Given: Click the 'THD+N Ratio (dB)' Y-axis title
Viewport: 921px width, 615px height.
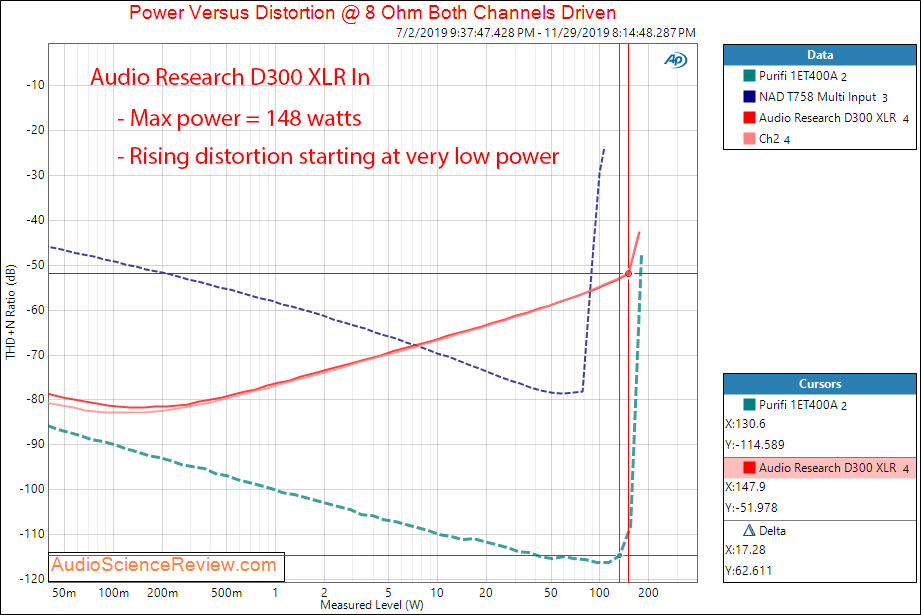Looking at the screenshot, I should click(10, 311).
